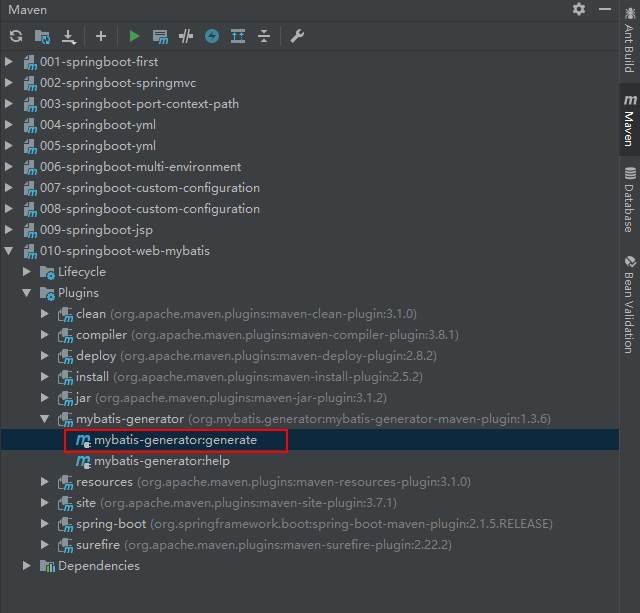Run Maven Build with green play icon
Viewport: 640px width, 613px height.
click(x=134, y=36)
